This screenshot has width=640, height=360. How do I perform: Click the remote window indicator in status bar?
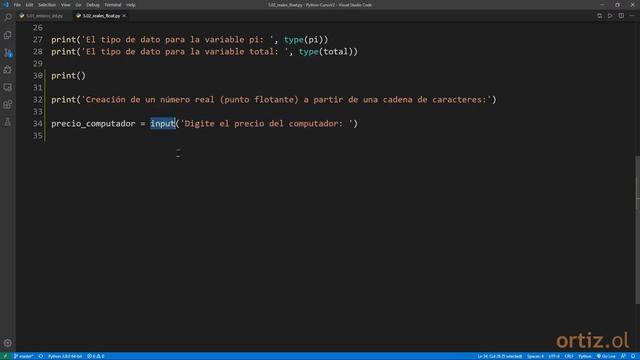5,356
